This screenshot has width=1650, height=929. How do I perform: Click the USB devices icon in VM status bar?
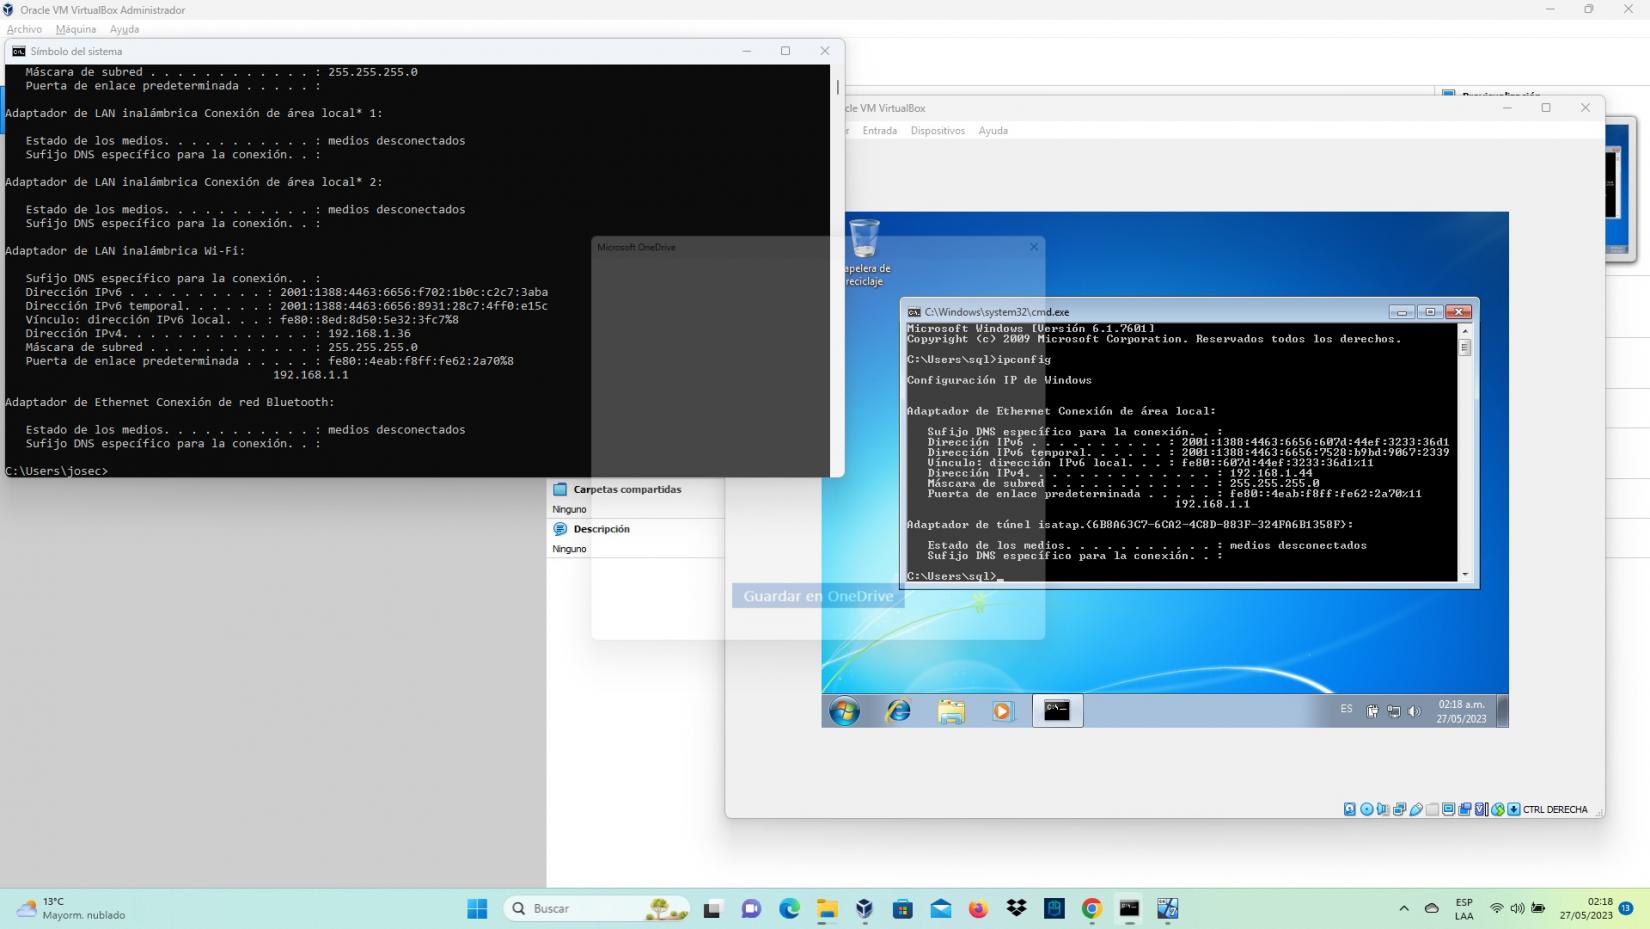click(1416, 809)
